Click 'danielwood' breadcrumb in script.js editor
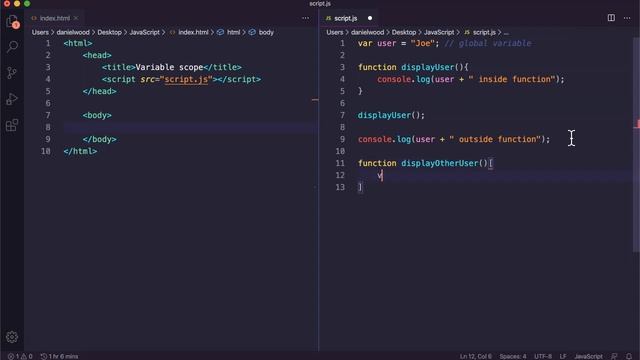Viewport: 640px width, 360px height. pos(367,32)
